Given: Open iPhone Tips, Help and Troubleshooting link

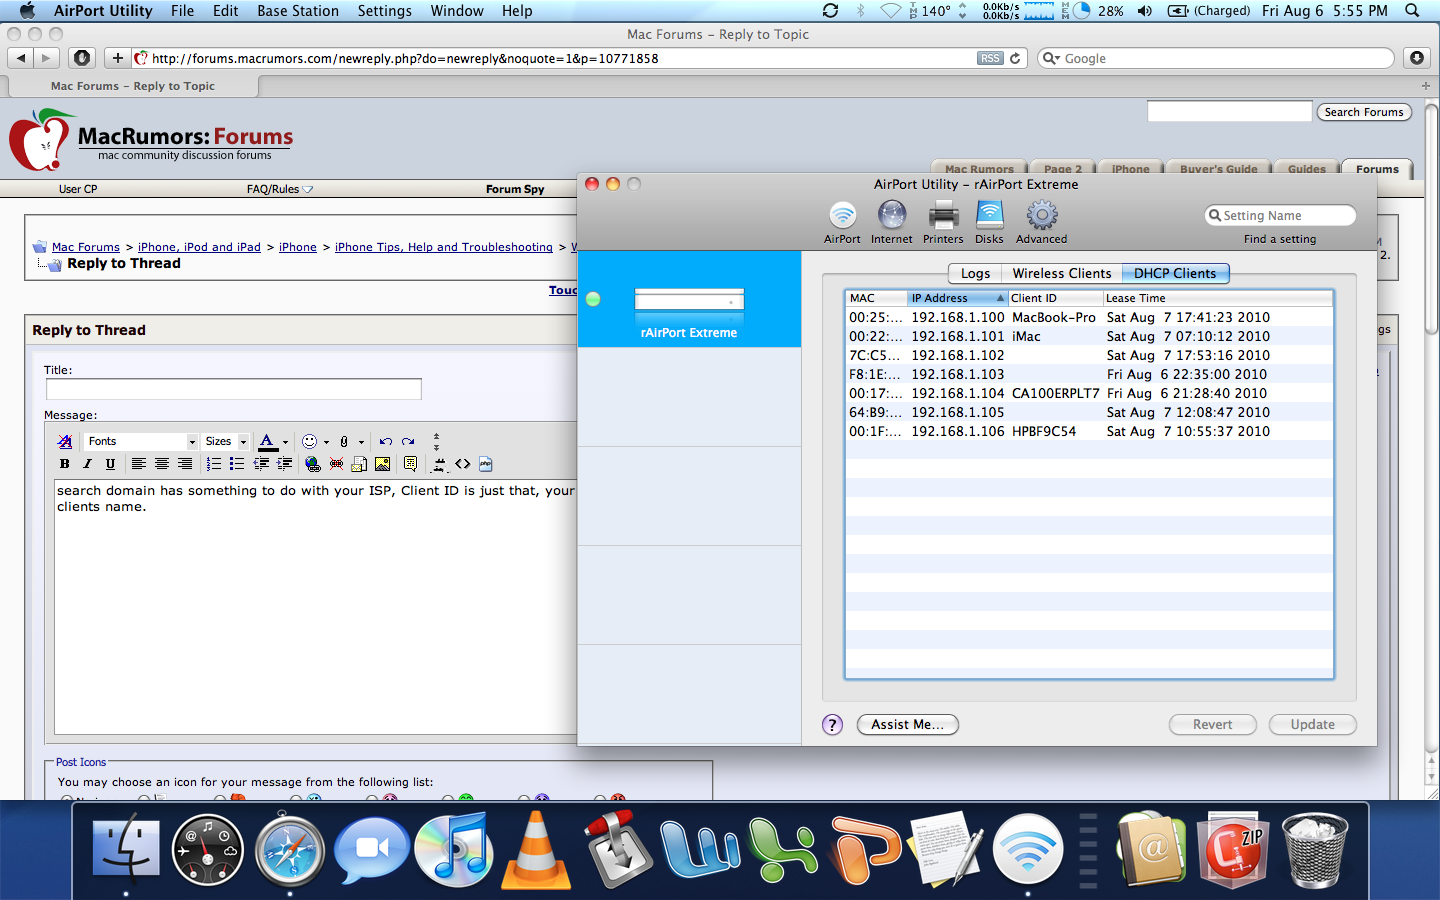Looking at the screenshot, I should point(444,247).
